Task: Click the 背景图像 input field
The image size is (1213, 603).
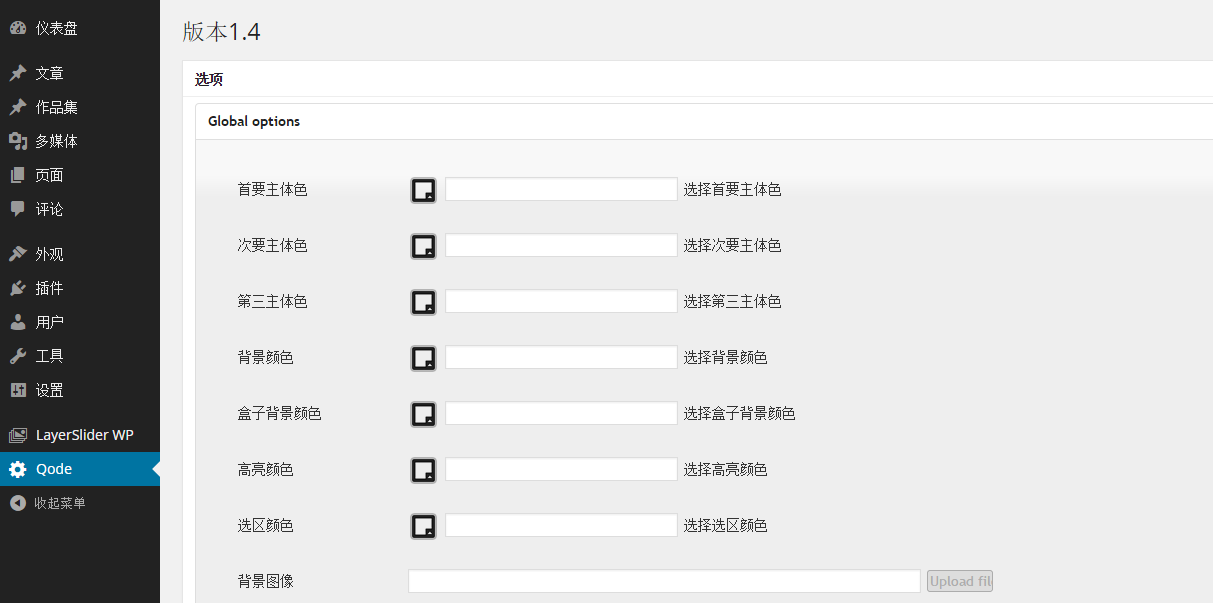Action: 664,581
